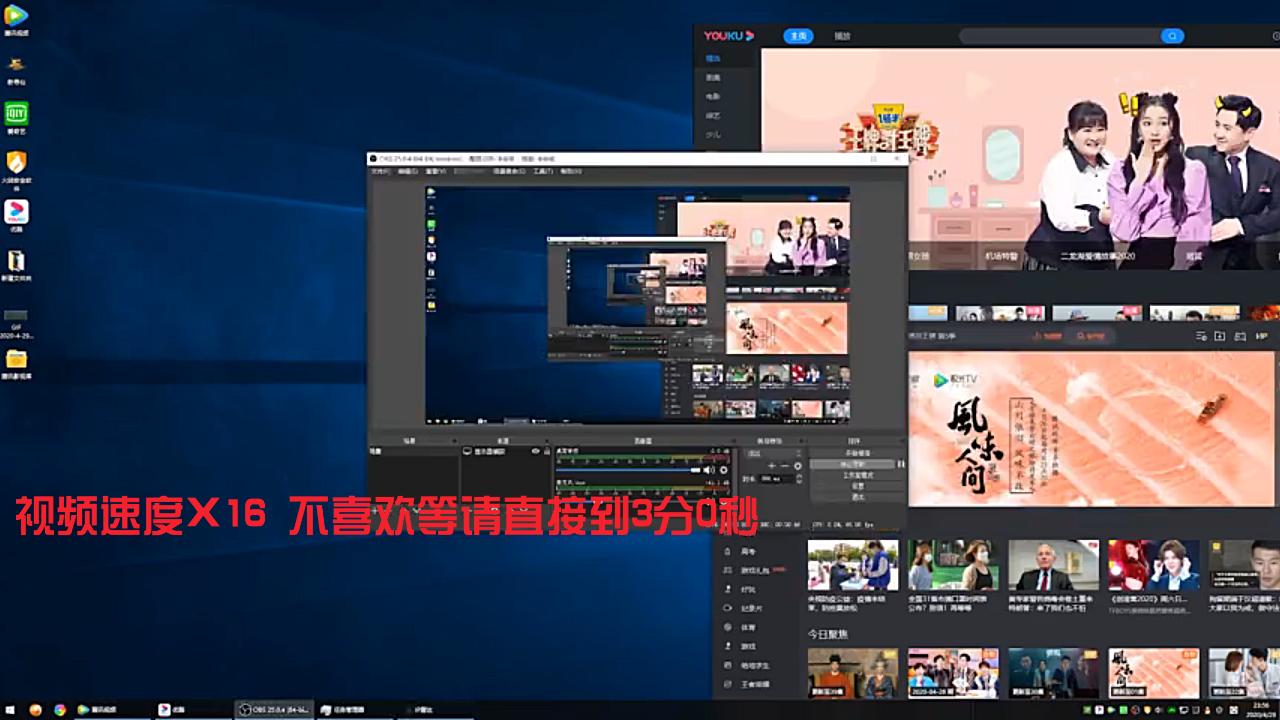Toggle lock icon of 显示器捕获 source in OBS
The height and width of the screenshot is (720, 1280).
click(546, 452)
